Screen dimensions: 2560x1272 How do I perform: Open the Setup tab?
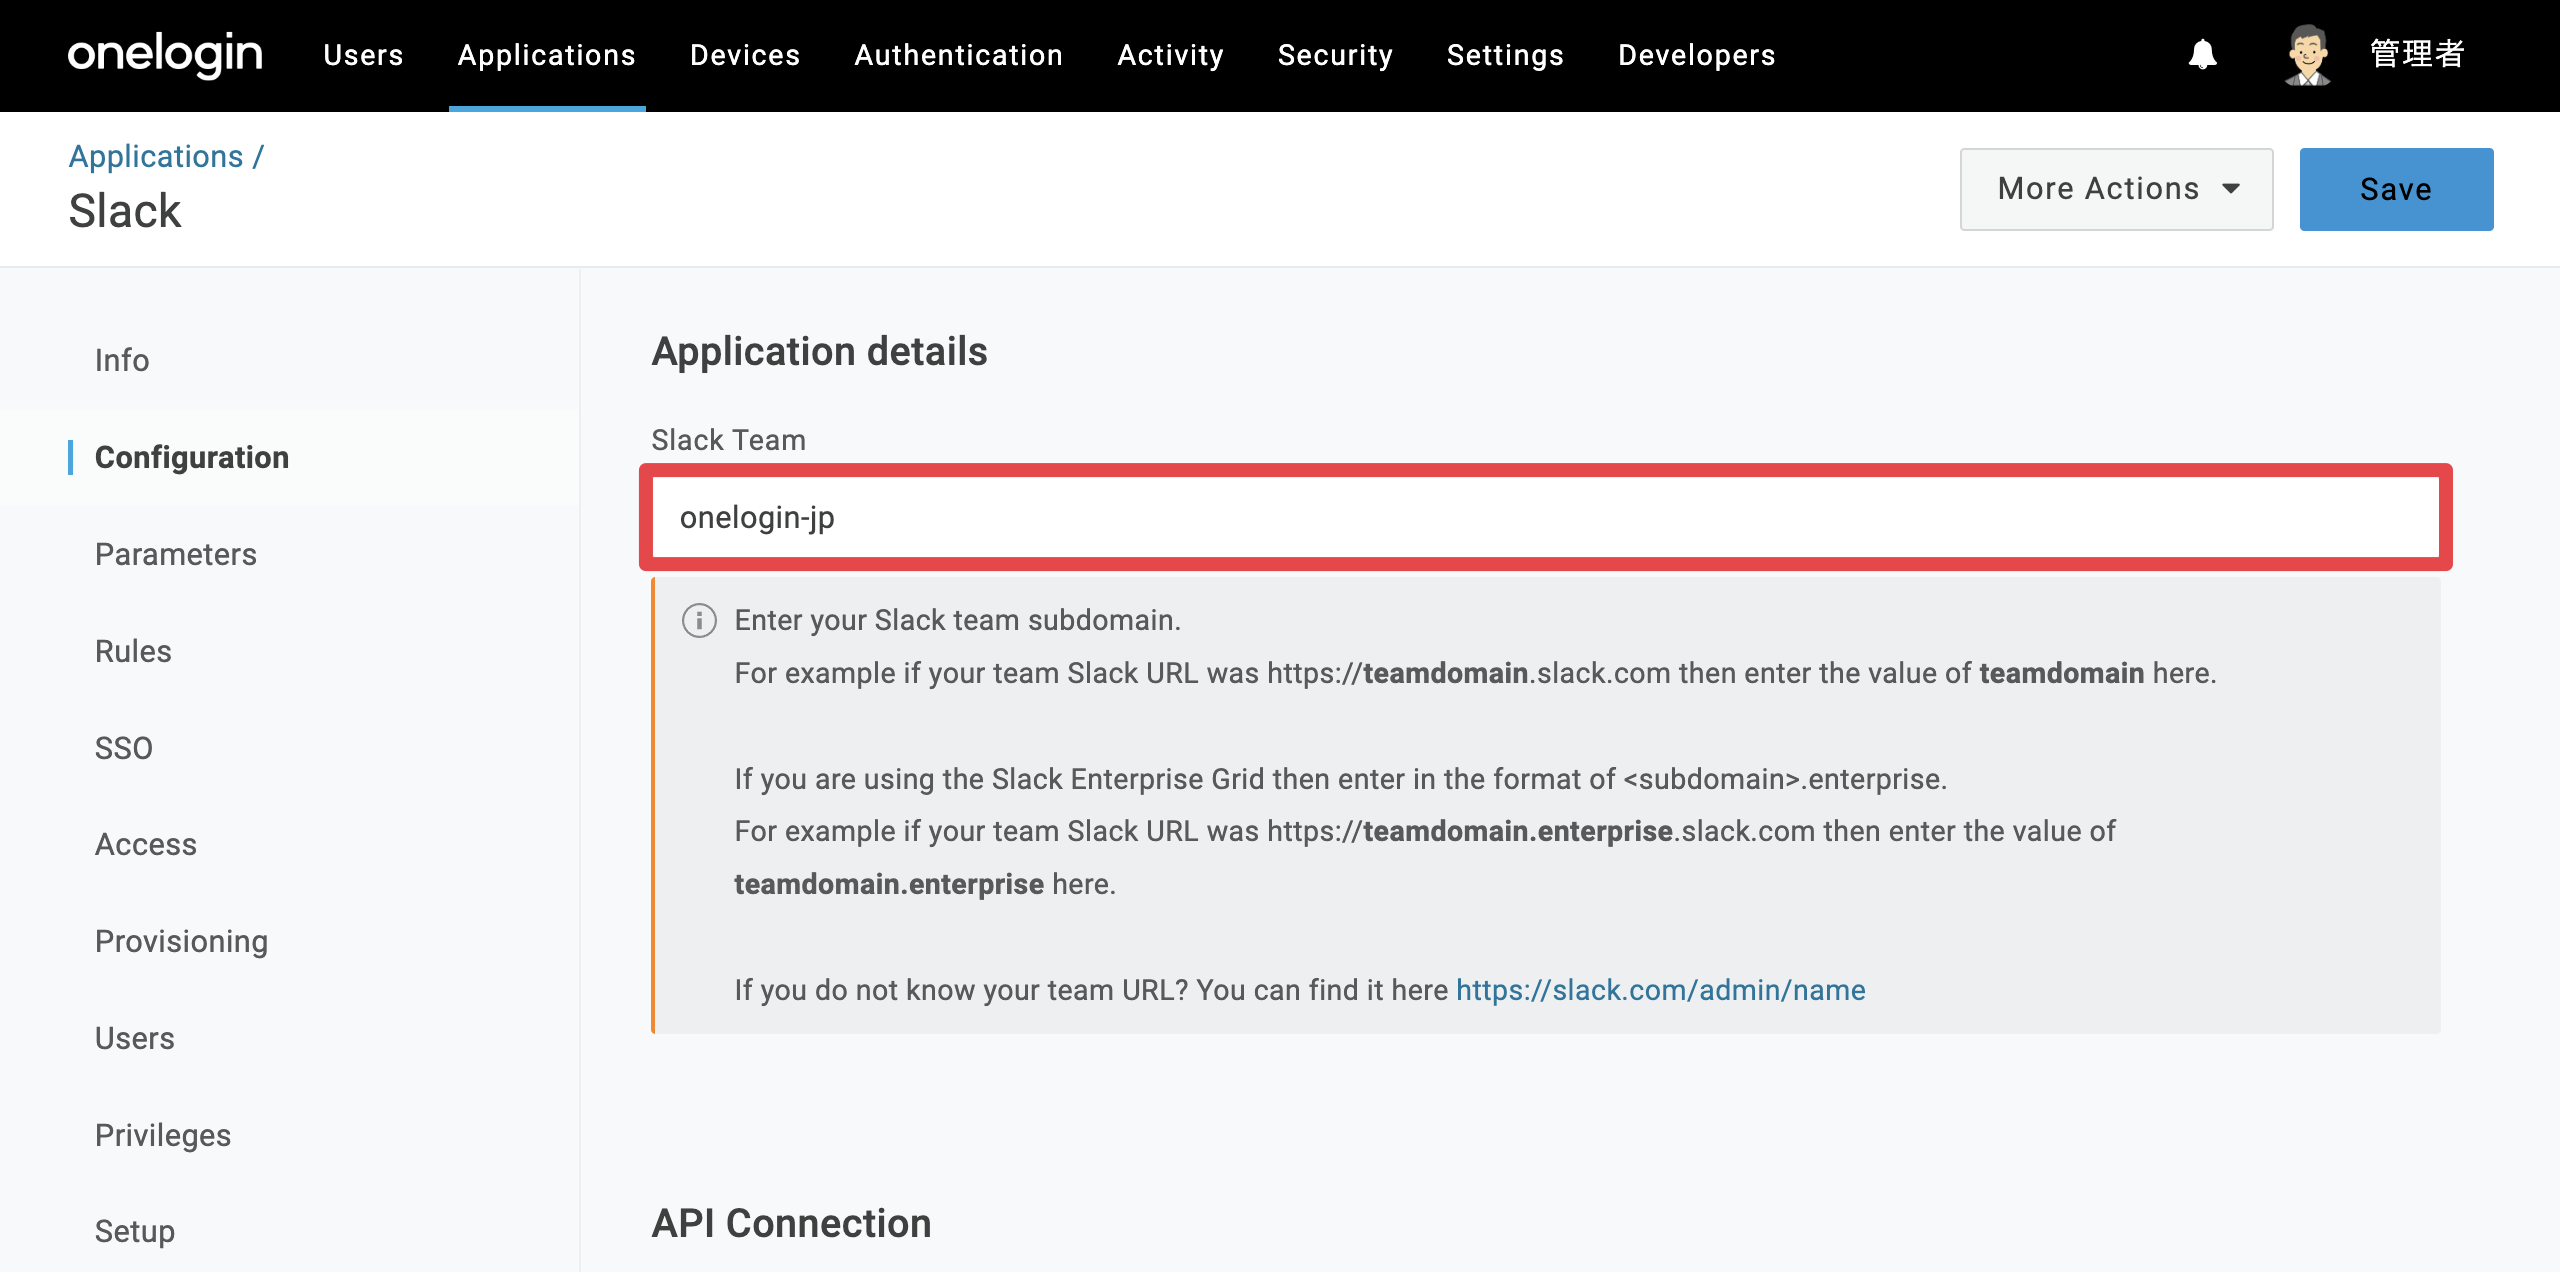tap(135, 1231)
